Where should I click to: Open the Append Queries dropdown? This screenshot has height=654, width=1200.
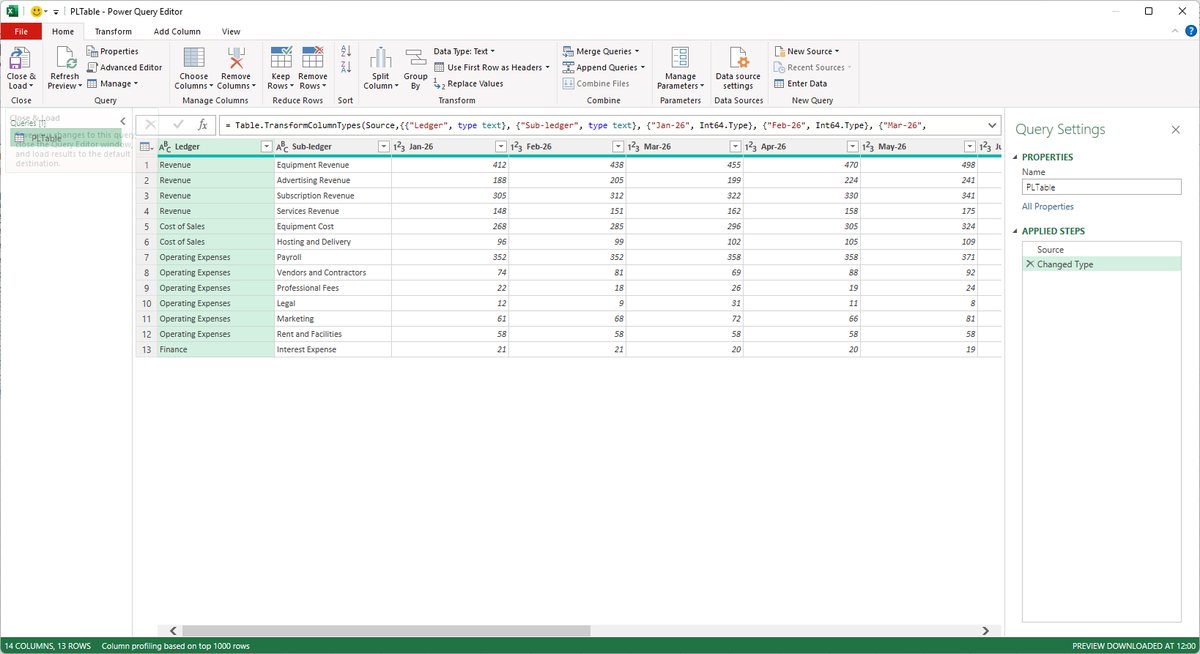pos(604,67)
